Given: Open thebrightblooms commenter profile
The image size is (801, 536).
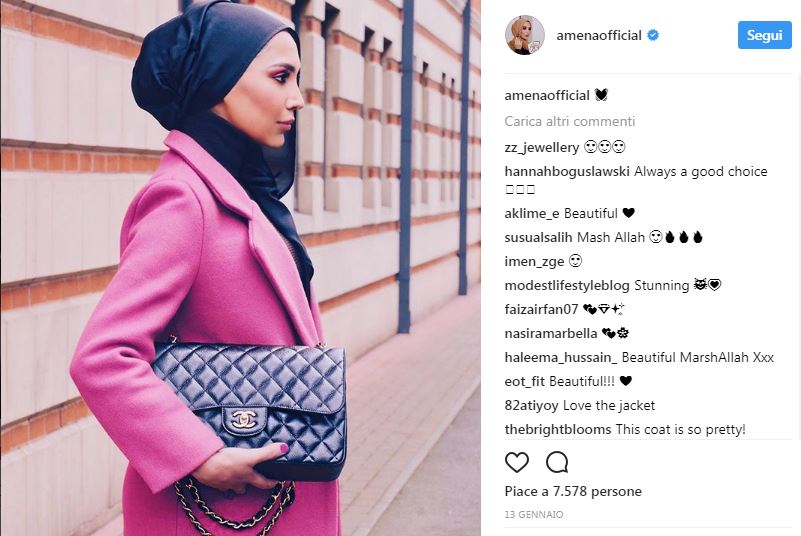Looking at the screenshot, I should 558,429.
